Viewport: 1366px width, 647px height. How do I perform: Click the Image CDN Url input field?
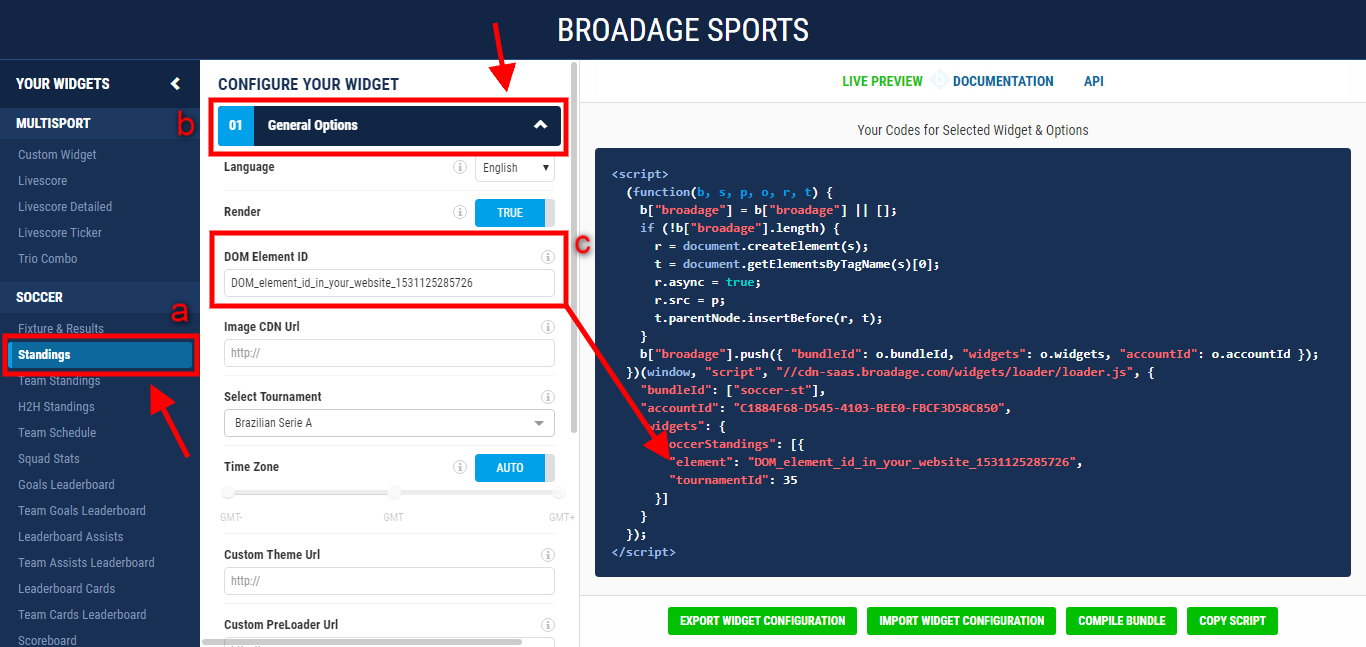point(389,353)
